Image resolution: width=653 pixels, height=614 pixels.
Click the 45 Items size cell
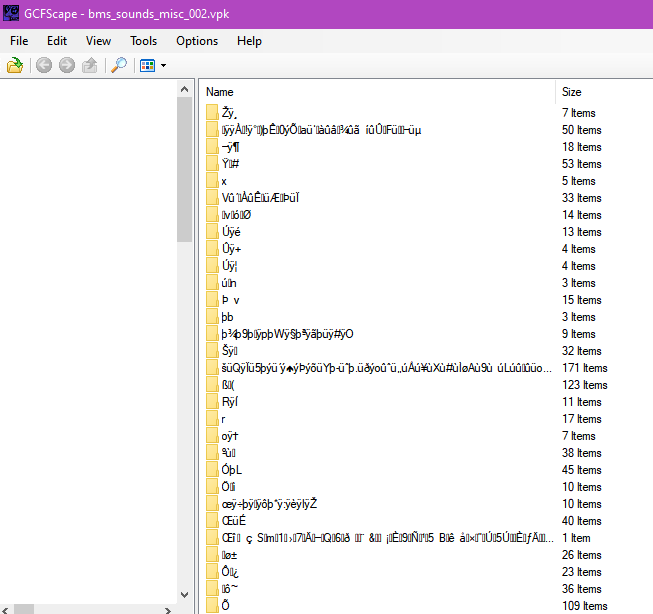coord(582,470)
